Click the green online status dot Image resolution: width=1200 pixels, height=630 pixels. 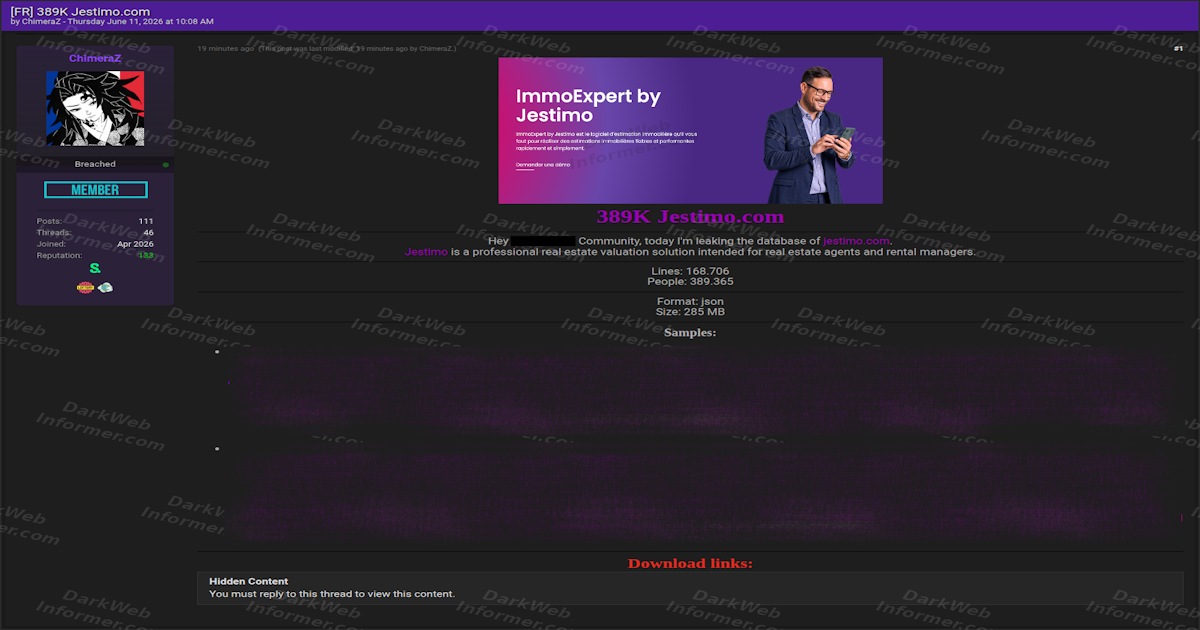tap(165, 164)
